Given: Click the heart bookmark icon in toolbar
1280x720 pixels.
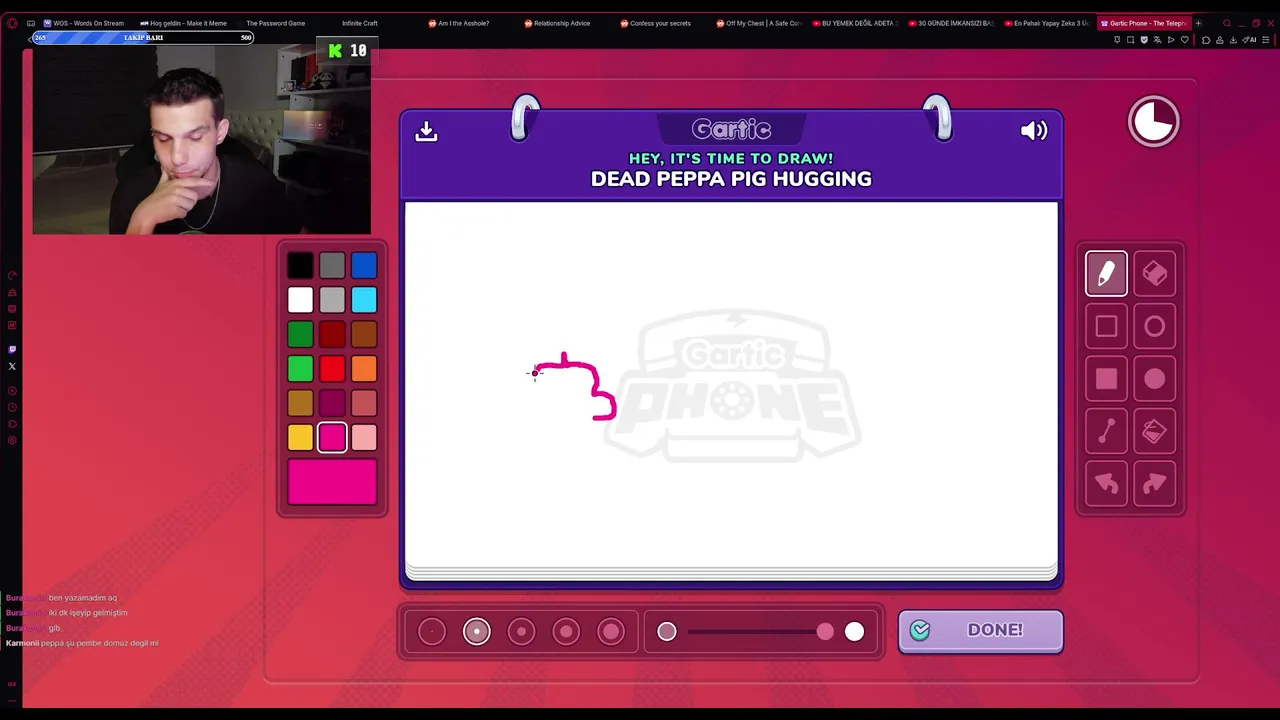Looking at the screenshot, I should [x=1185, y=40].
